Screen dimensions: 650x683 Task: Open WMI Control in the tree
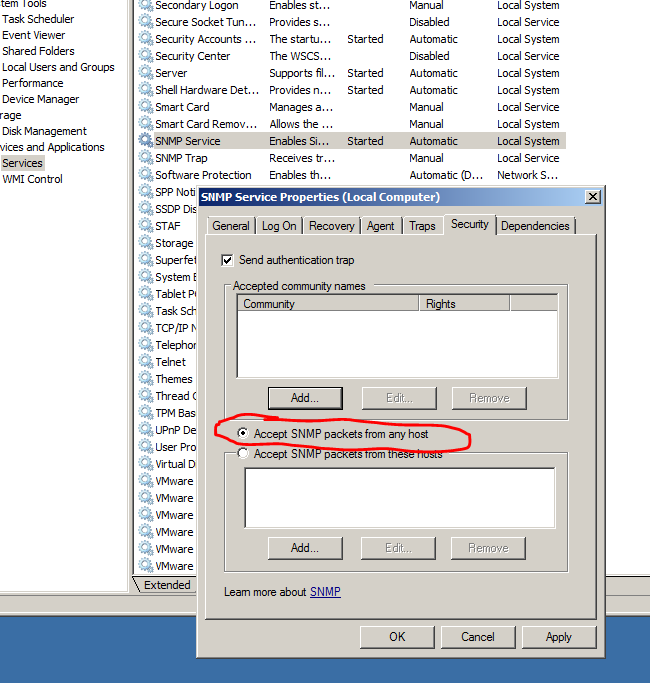[32, 179]
